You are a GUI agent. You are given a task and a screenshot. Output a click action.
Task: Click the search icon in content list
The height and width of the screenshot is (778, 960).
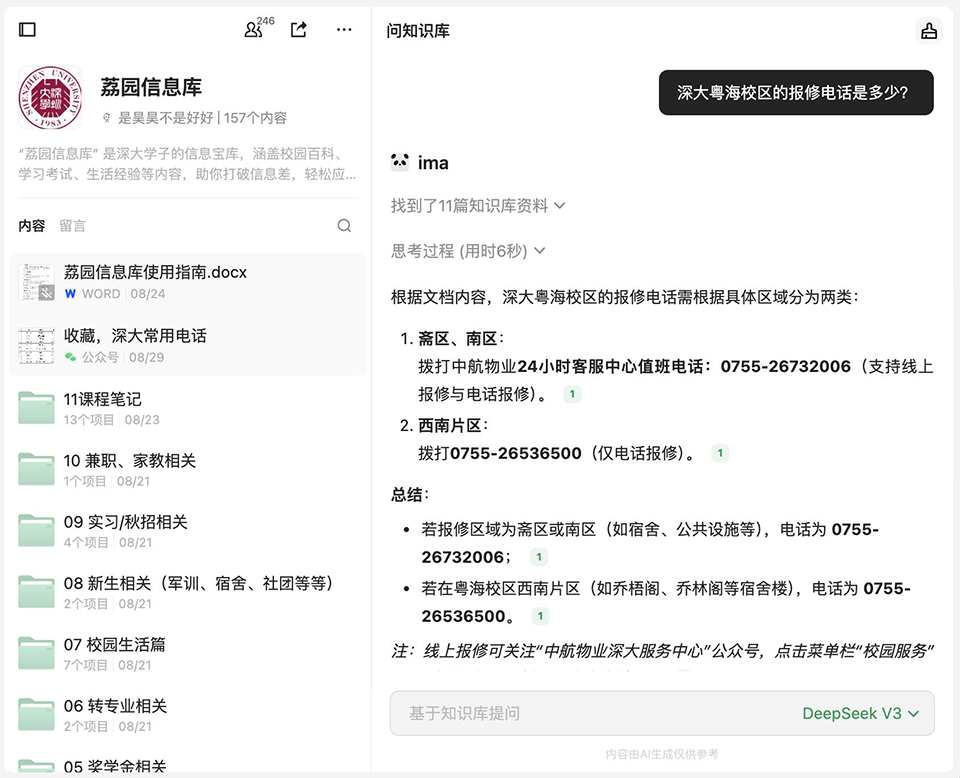click(344, 226)
